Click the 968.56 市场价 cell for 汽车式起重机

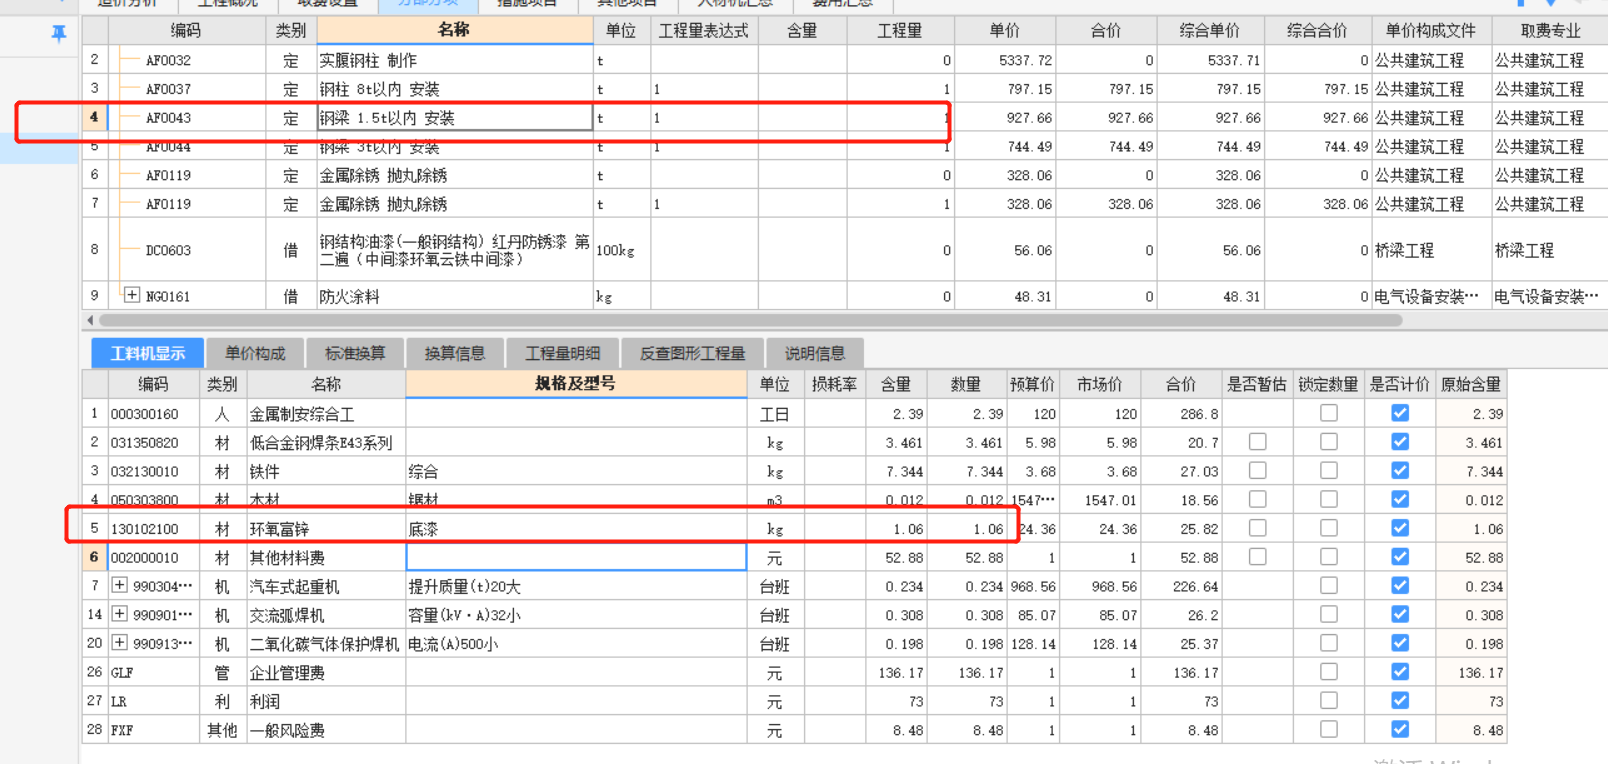point(1099,586)
